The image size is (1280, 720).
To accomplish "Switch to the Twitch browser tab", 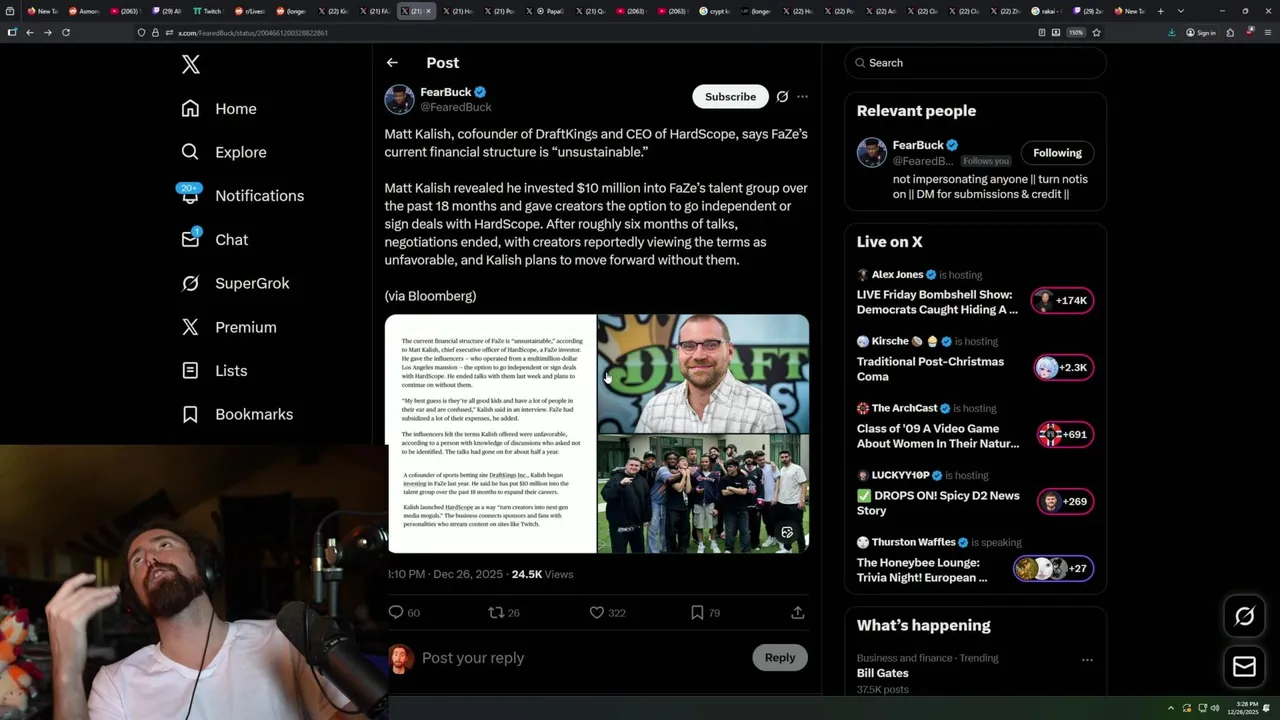I will point(208,11).
